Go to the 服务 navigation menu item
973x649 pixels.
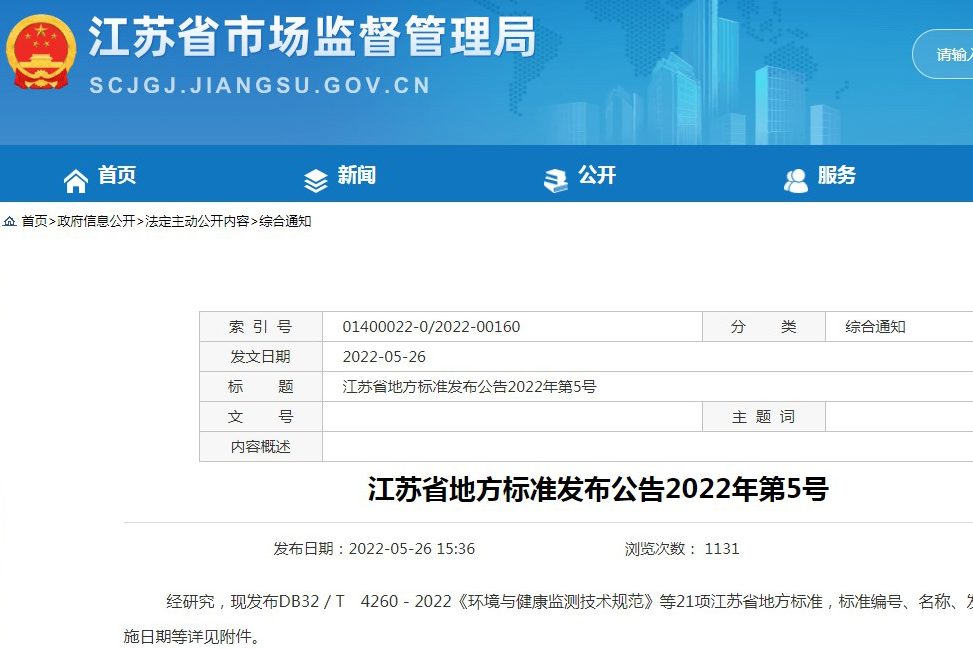837,176
